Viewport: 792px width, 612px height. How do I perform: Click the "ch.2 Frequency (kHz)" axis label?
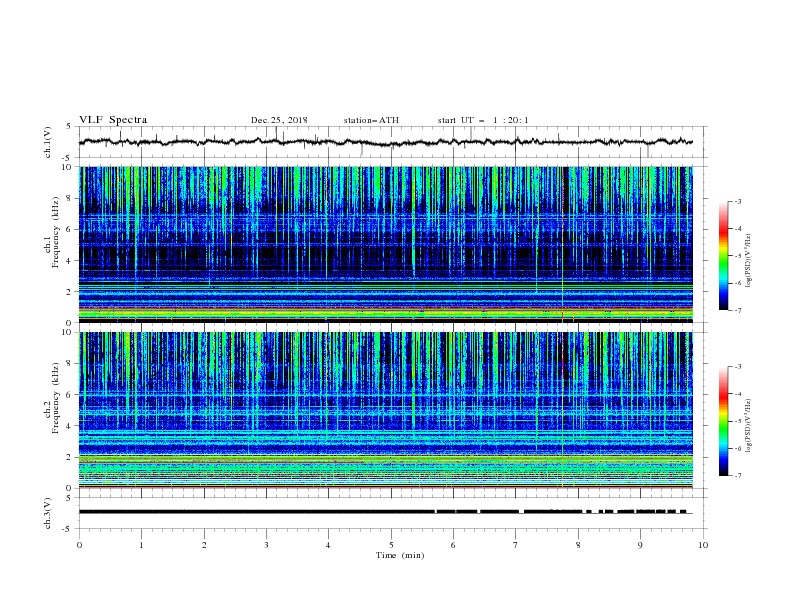click(x=52, y=398)
